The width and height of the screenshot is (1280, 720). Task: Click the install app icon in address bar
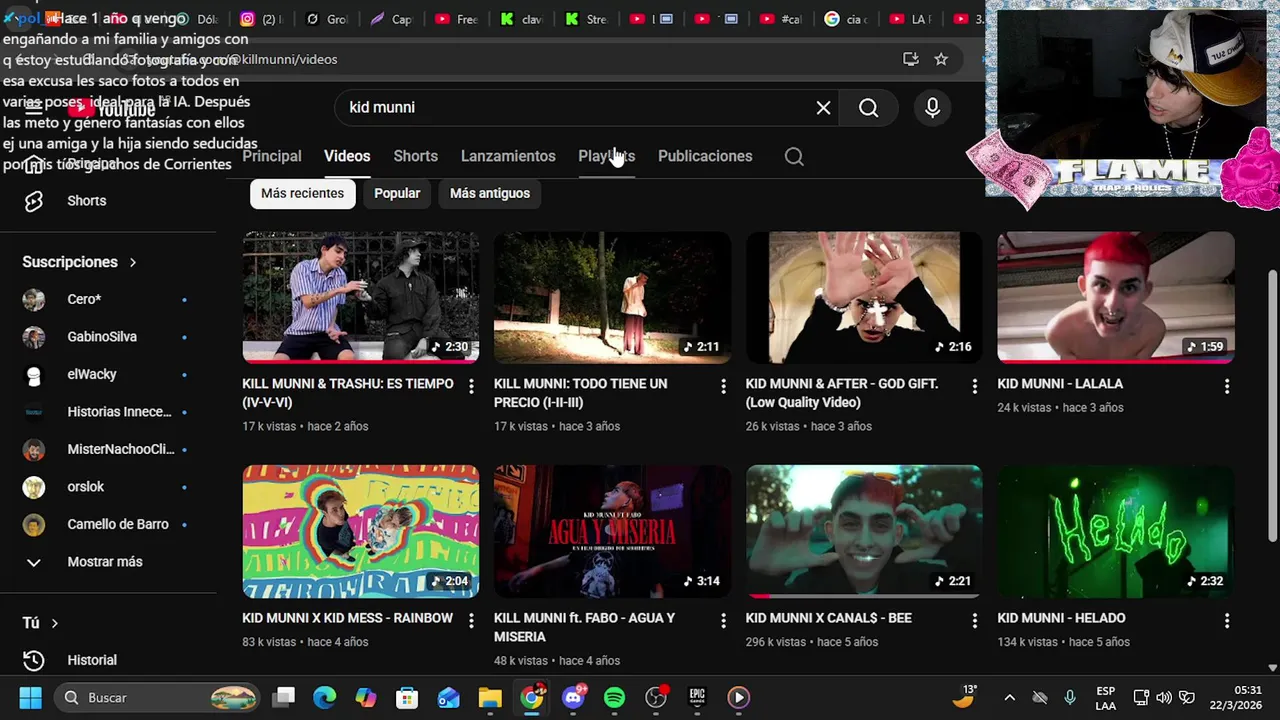coord(910,59)
